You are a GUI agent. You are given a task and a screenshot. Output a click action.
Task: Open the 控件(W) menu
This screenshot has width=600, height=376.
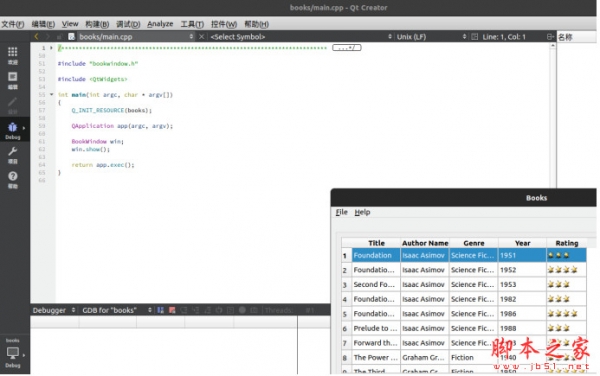[x=224, y=24]
